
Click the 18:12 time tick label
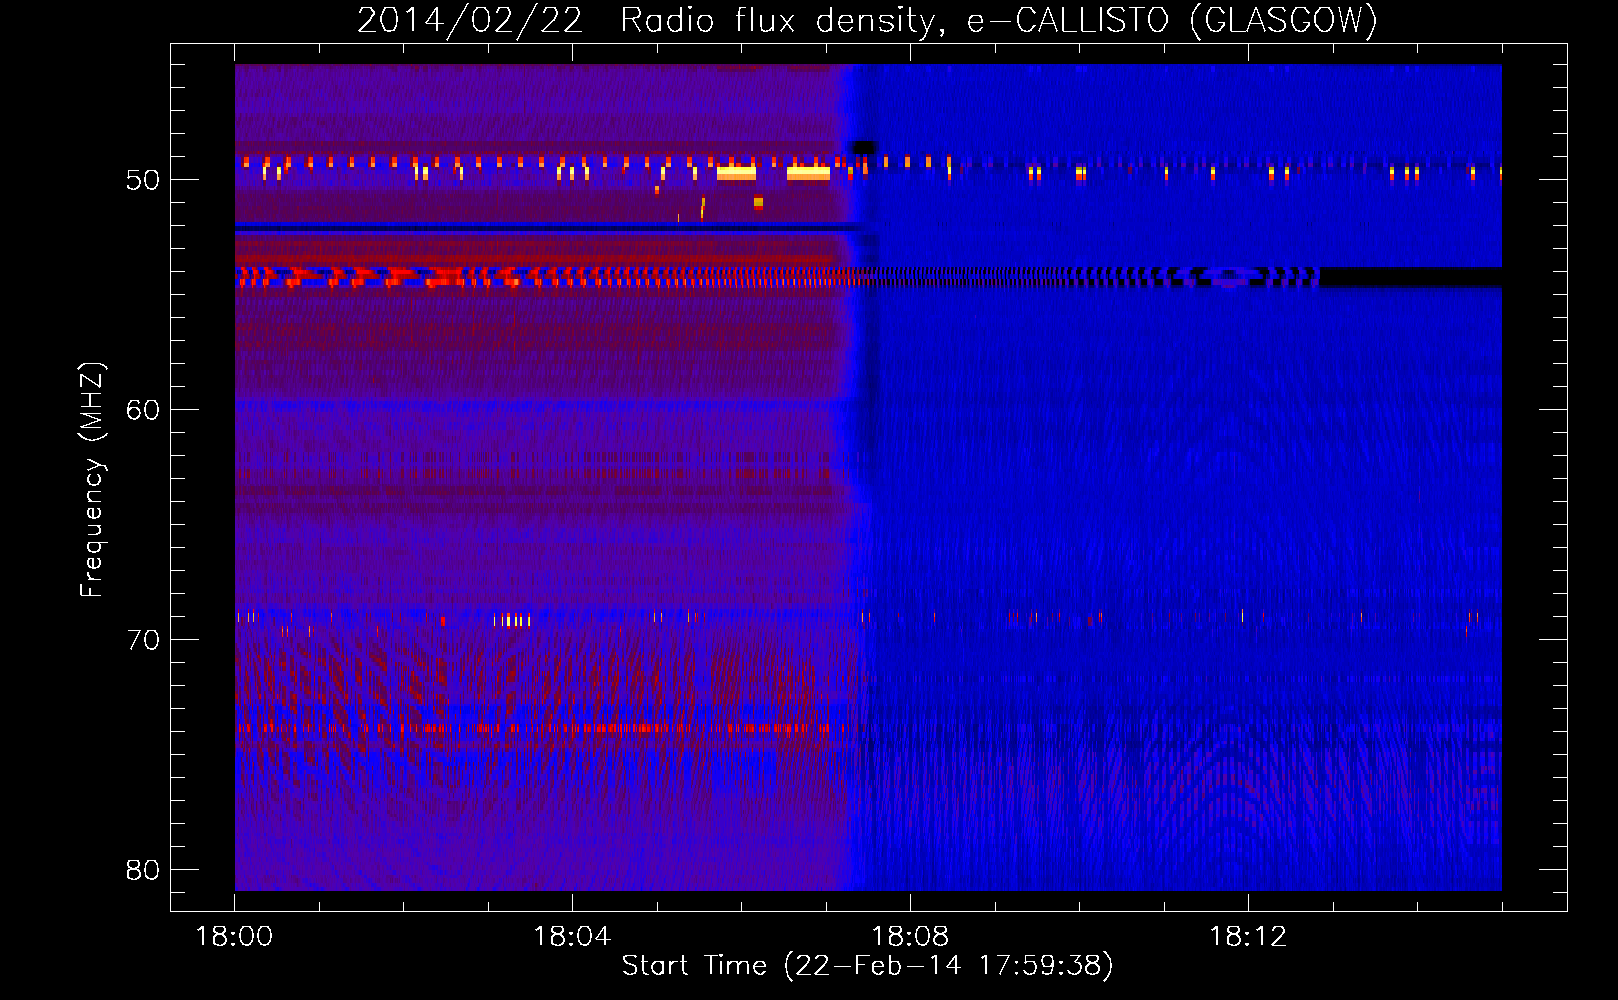point(1248,937)
